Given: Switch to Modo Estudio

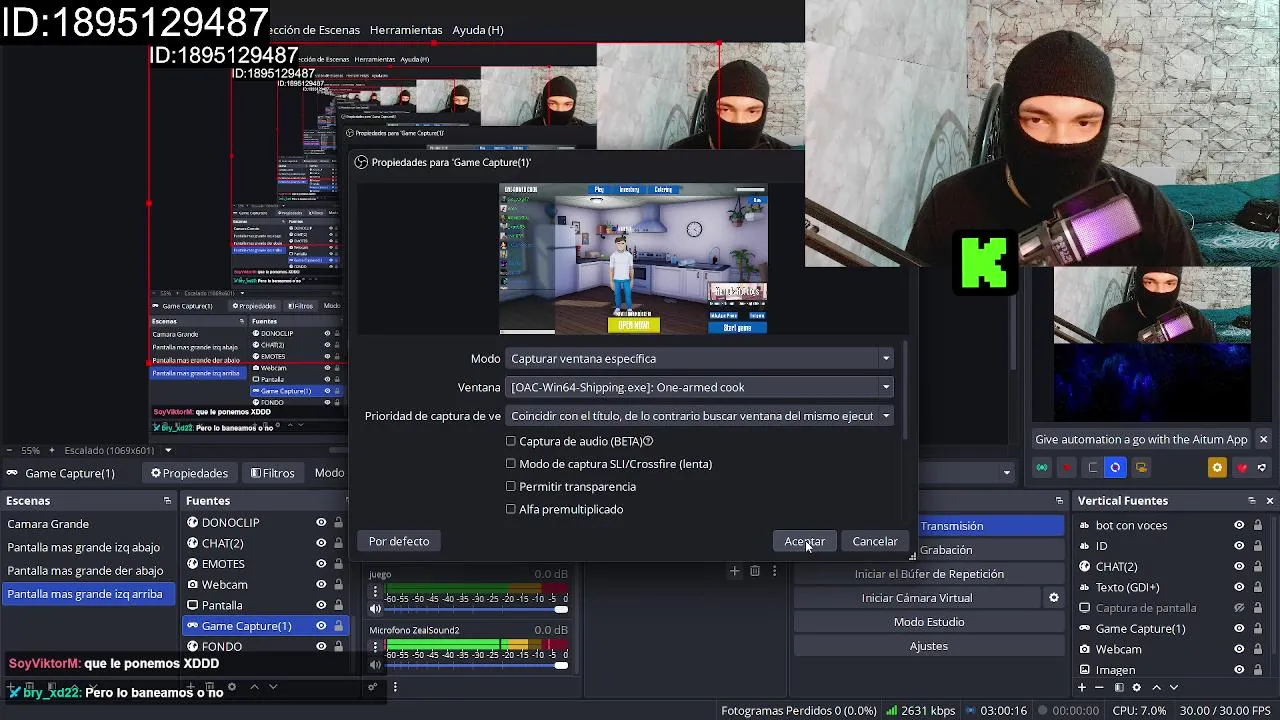Looking at the screenshot, I should pyautogui.click(x=929, y=622).
